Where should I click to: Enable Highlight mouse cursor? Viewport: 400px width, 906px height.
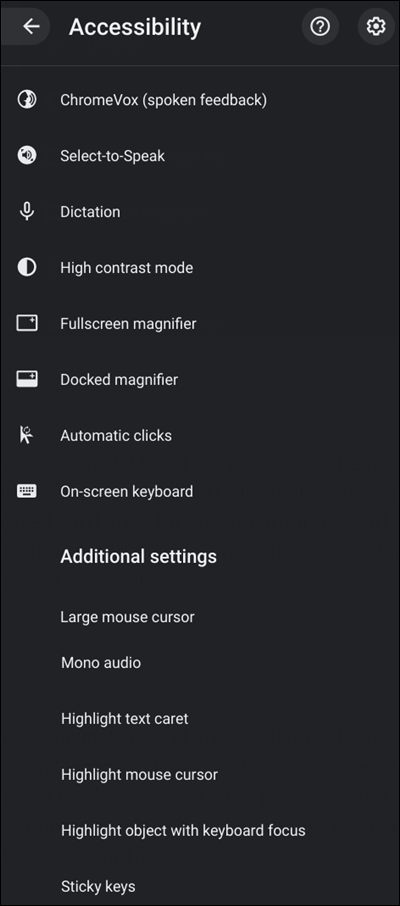(200, 774)
